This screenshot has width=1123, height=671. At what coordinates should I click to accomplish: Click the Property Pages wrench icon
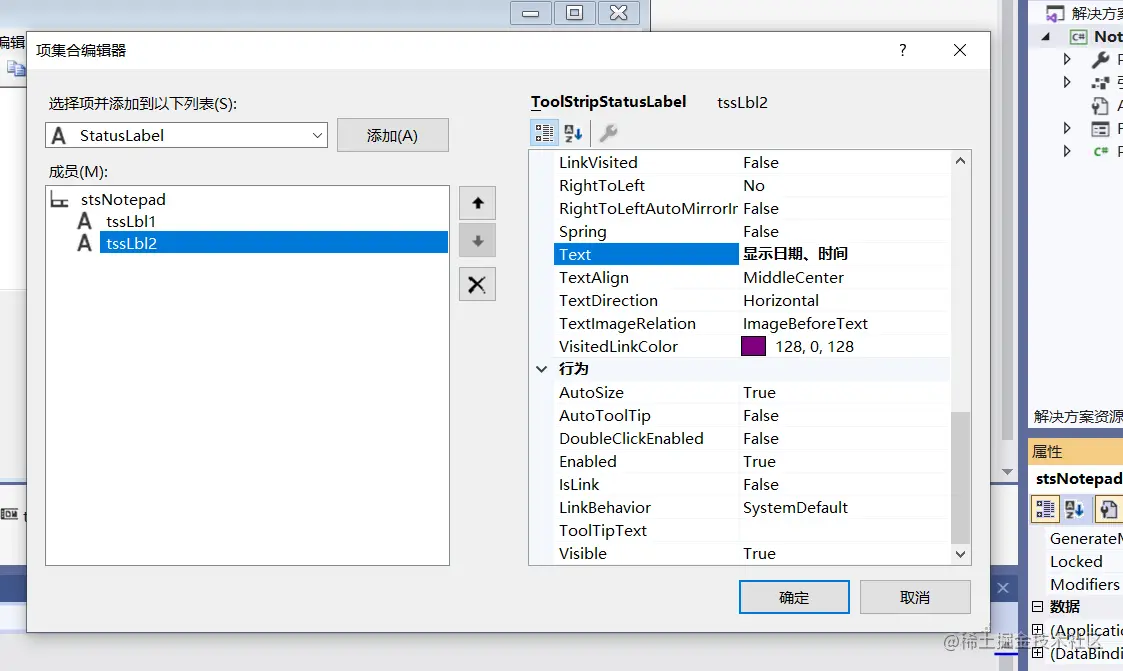[608, 132]
